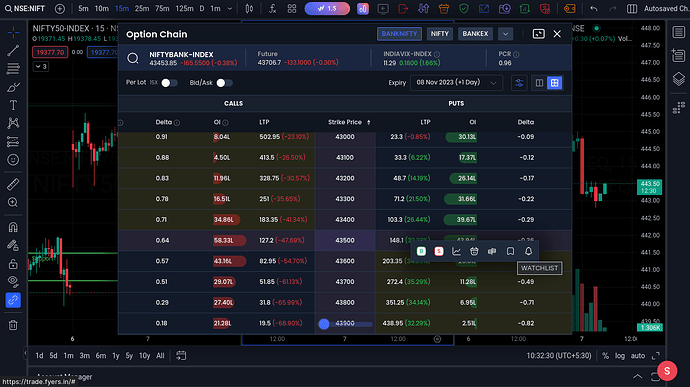Switch to 75m timeframe
This screenshot has height=387, width=690.
click(x=162, y=8)
